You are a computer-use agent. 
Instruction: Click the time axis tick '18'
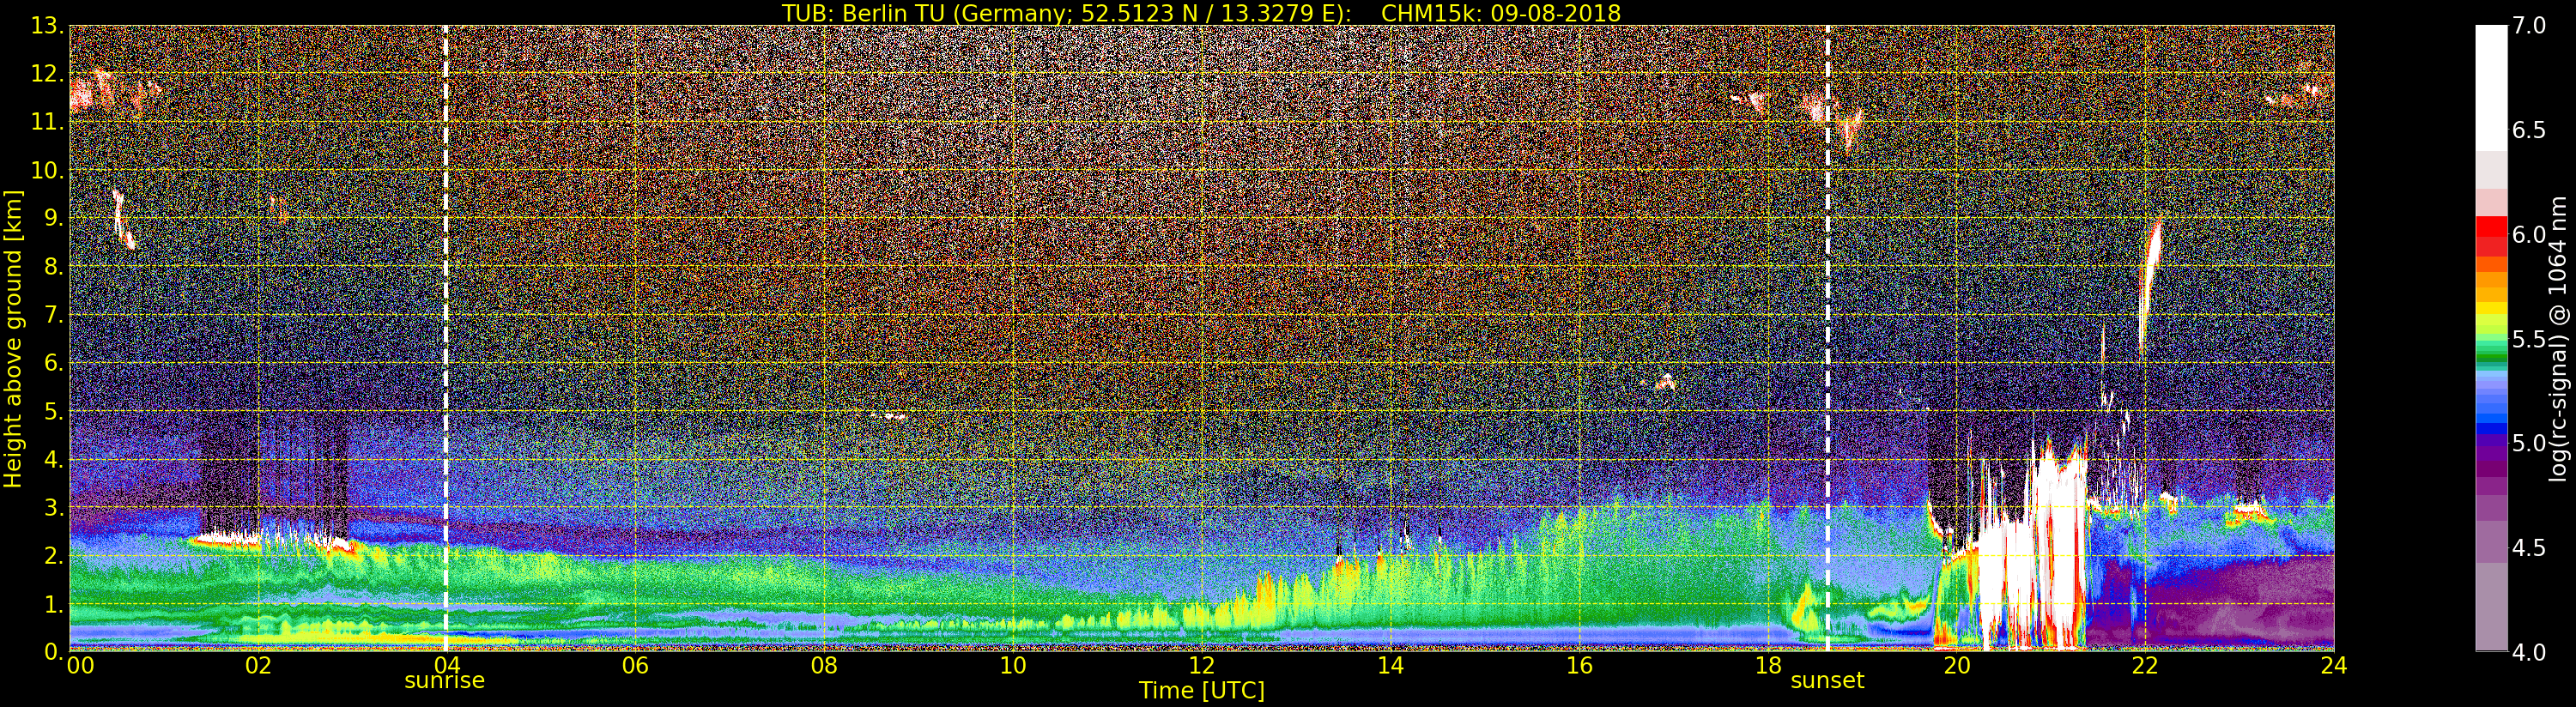tap(1768, 665)
